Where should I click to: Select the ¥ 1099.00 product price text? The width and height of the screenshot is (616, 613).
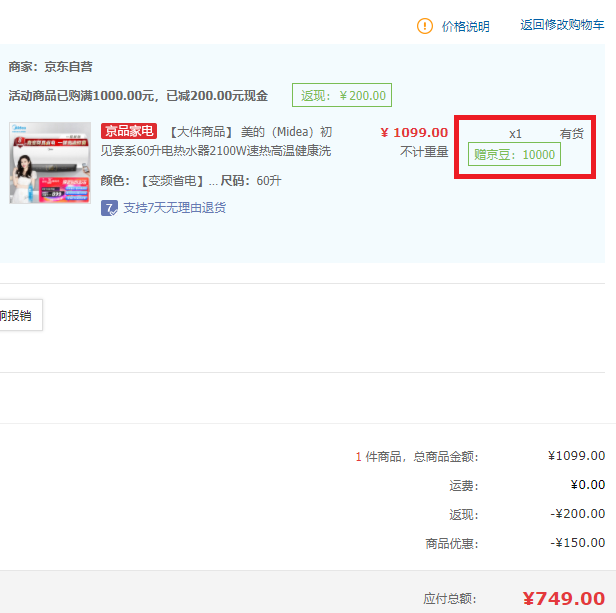pyautogui.click(x=414, y=132)
